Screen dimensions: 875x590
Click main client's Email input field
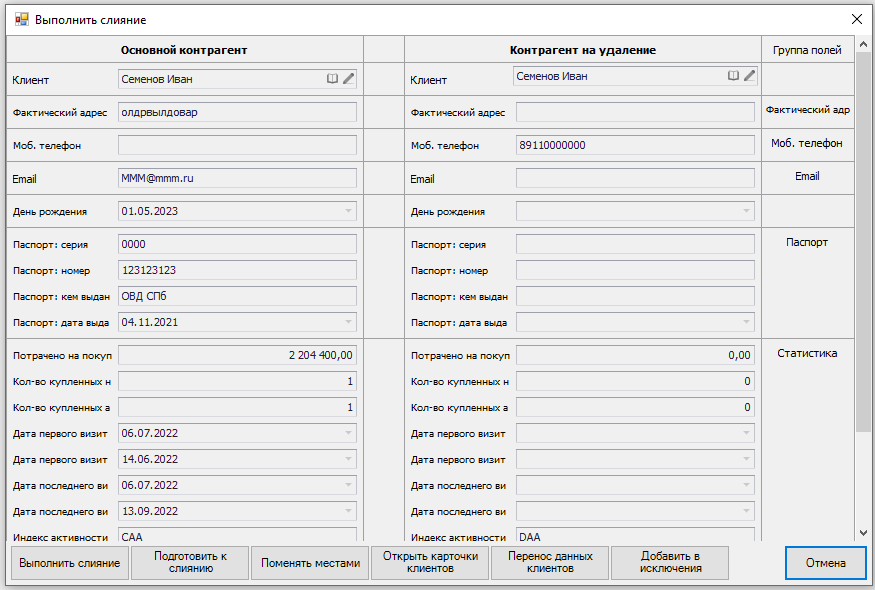[237, 178]
